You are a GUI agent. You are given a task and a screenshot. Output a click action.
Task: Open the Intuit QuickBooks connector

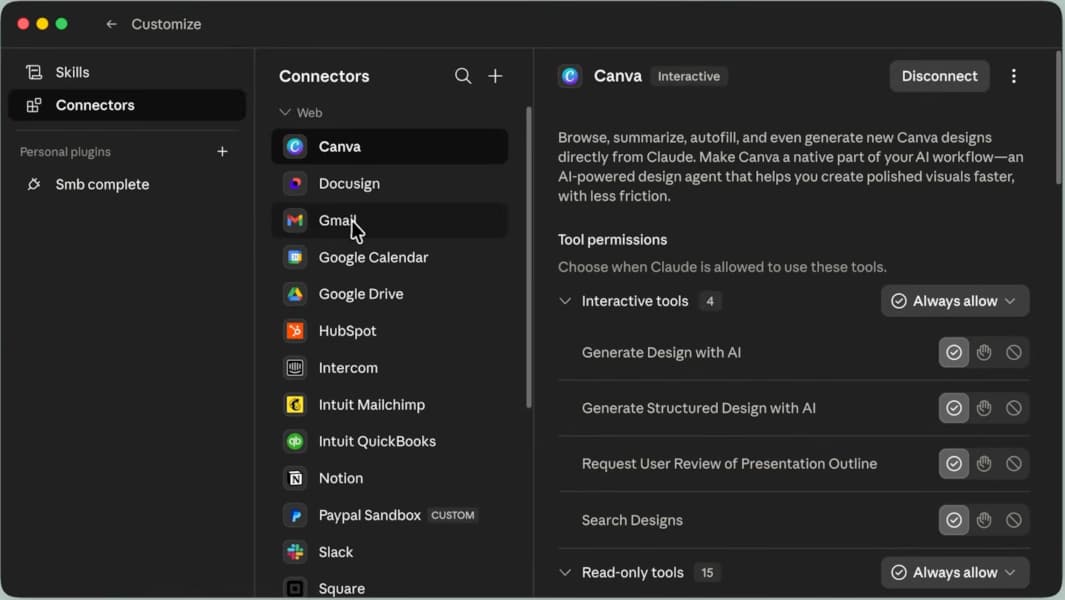390,442
